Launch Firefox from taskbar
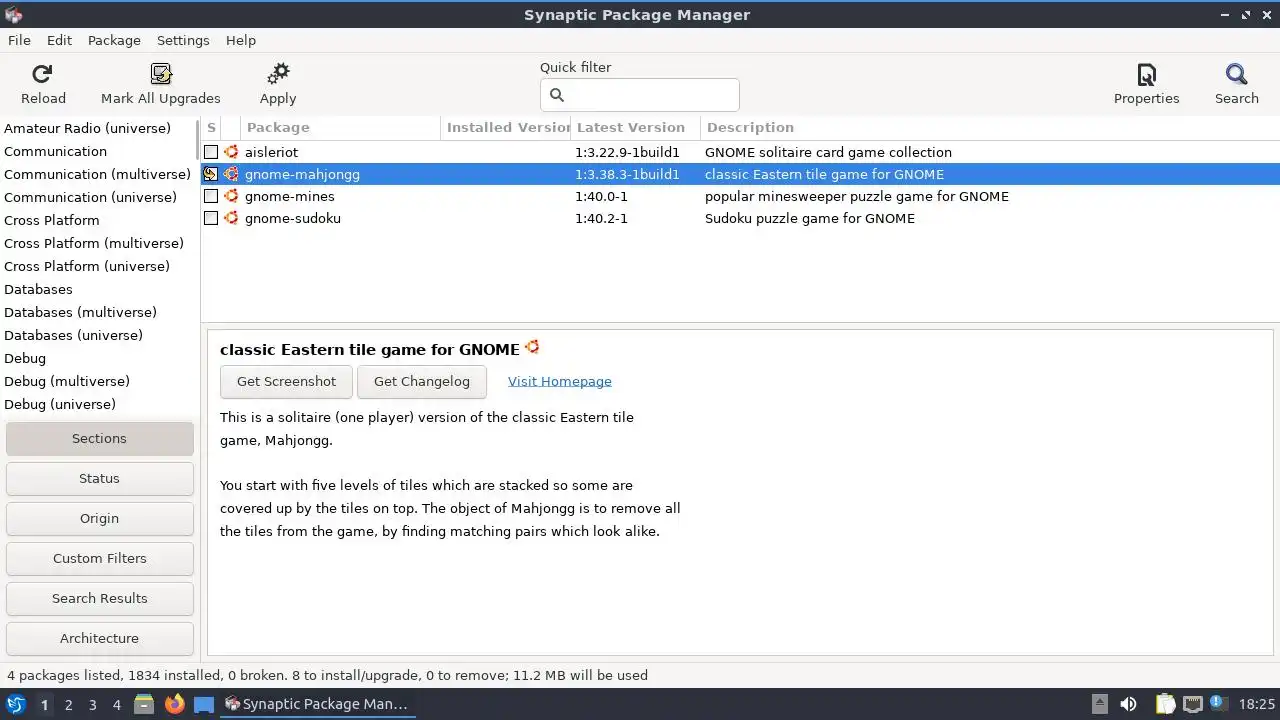Screen dimensions: 1280x720 175,704
